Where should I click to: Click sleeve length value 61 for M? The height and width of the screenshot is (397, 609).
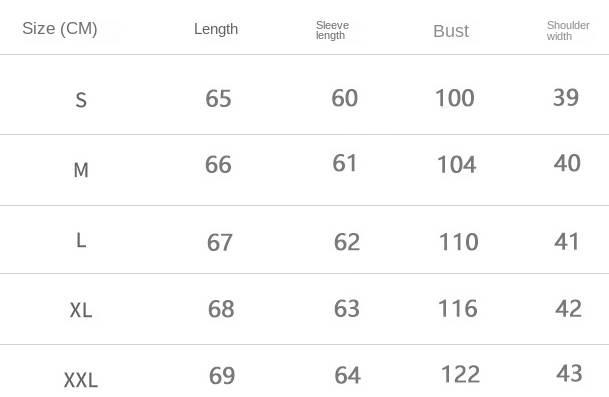click(x=345, y=163)
